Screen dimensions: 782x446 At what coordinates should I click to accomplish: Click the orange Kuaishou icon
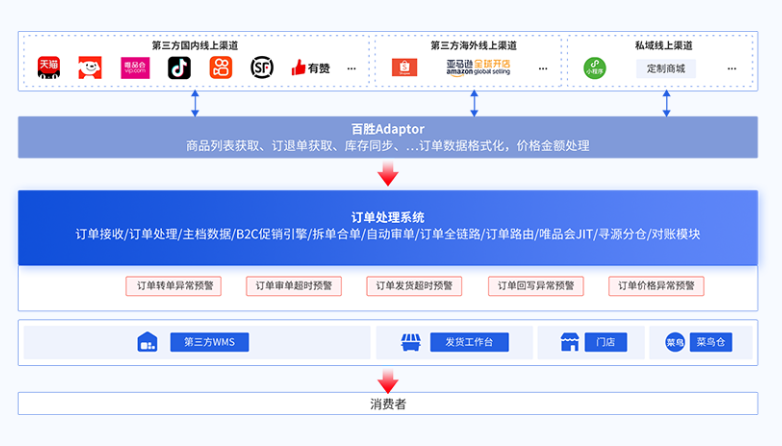[221, 68]
